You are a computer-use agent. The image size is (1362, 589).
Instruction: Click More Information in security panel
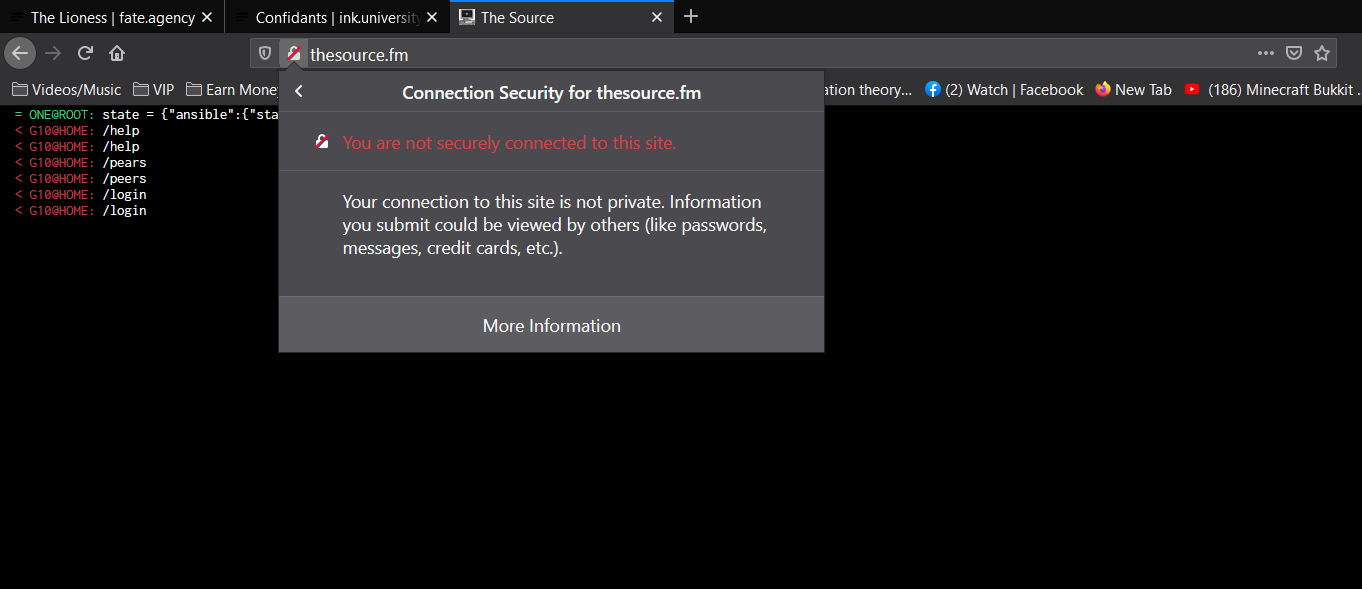(x=551, y=326)
